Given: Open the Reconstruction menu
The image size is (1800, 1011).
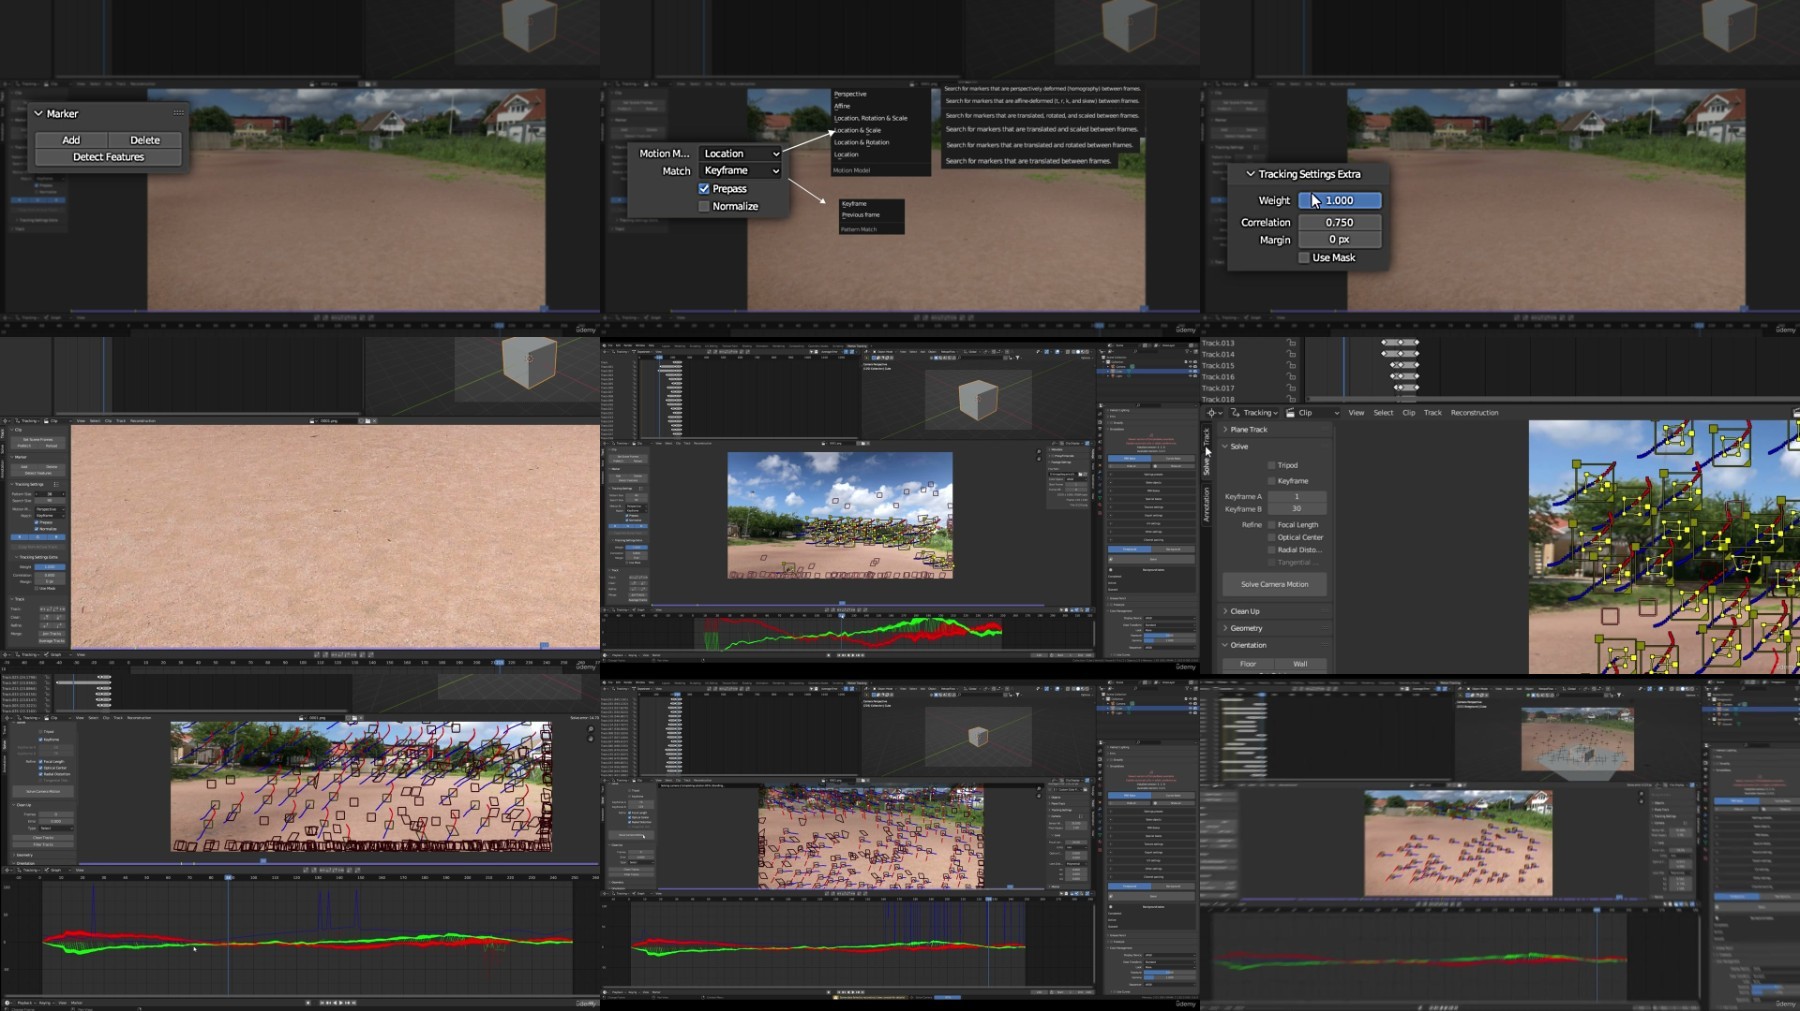Looking at the screenshot, I should (1474, 412).
